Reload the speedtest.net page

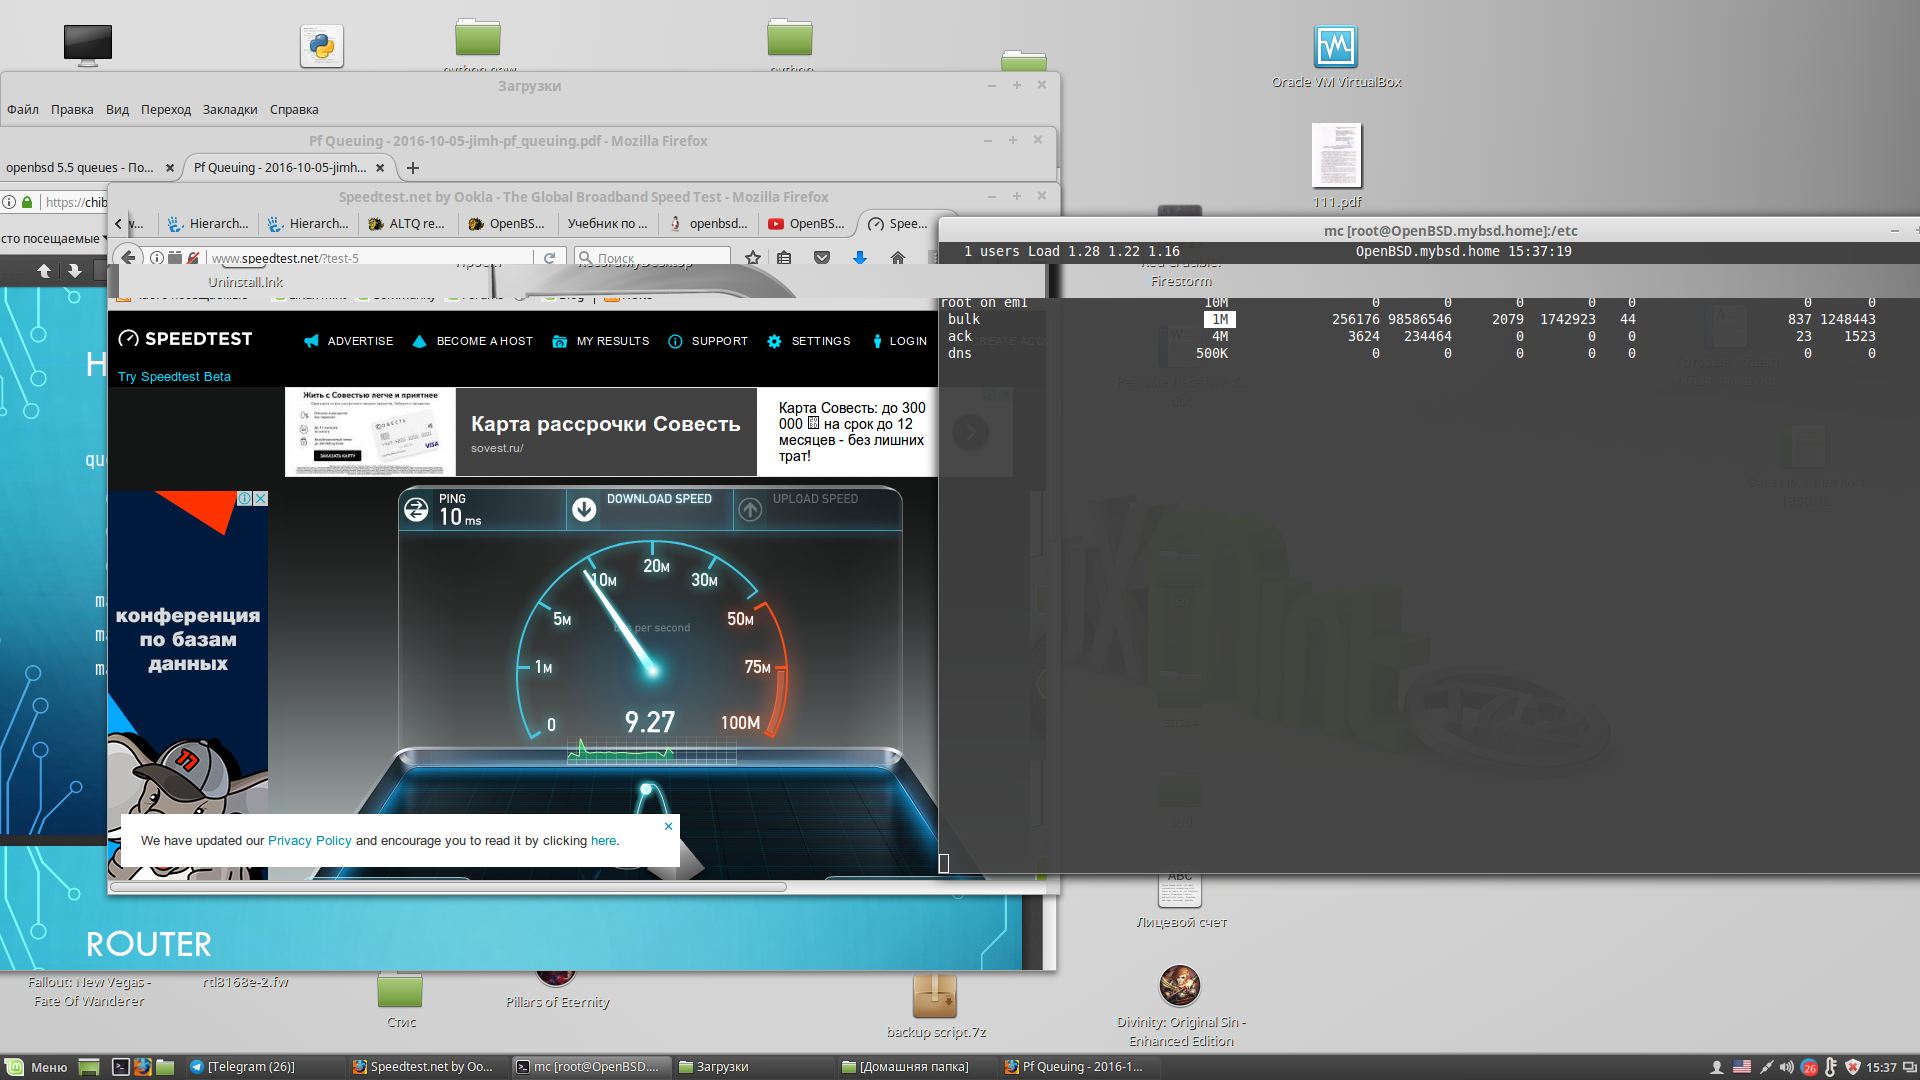[549, 258]
